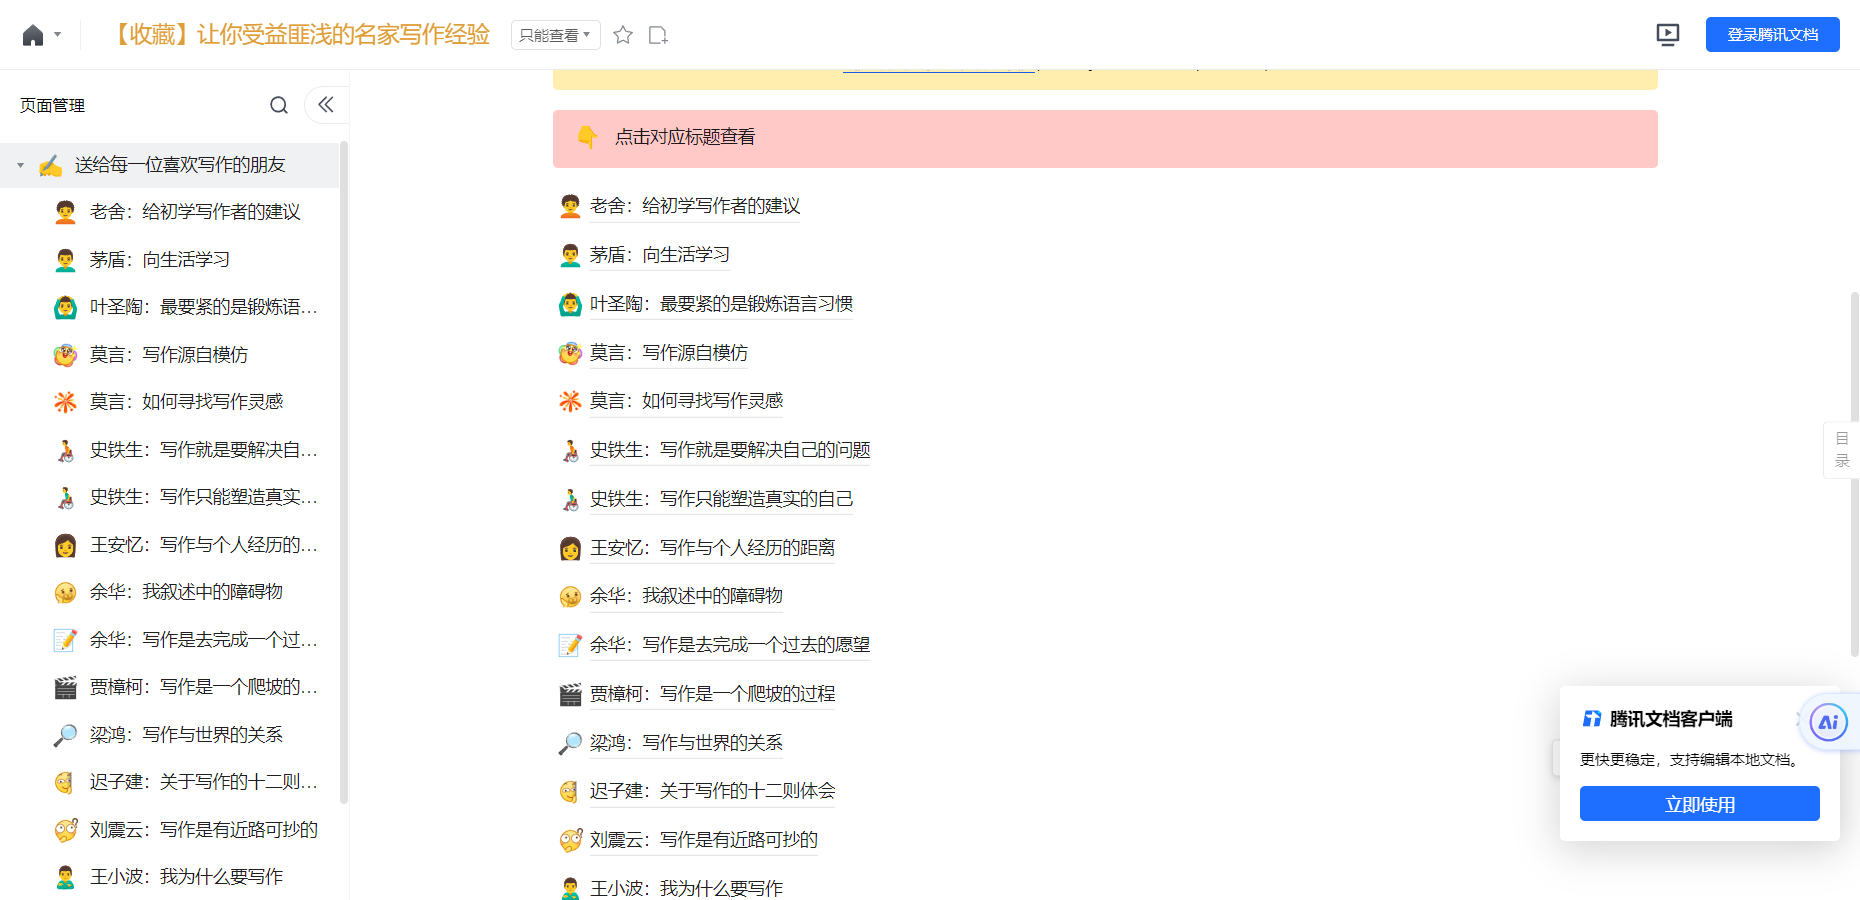1860x900 pixels.
Task: Follow link 迟子建：关于写作的十二则体会
Action: 712,791
